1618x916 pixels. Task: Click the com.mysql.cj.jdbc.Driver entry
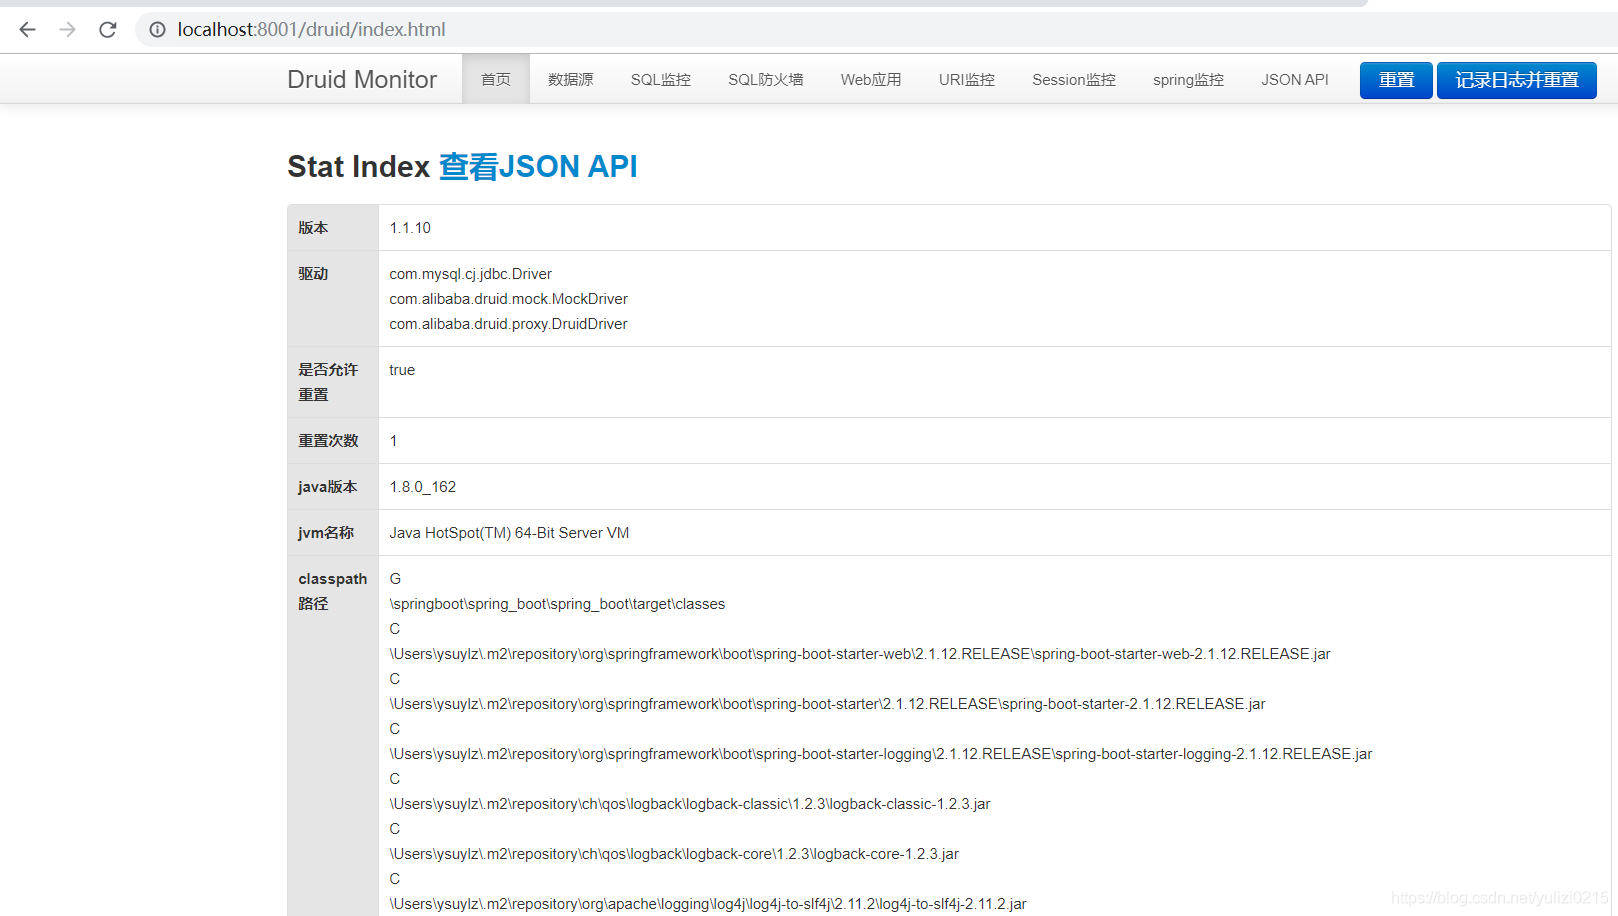(x=470, y=274)
